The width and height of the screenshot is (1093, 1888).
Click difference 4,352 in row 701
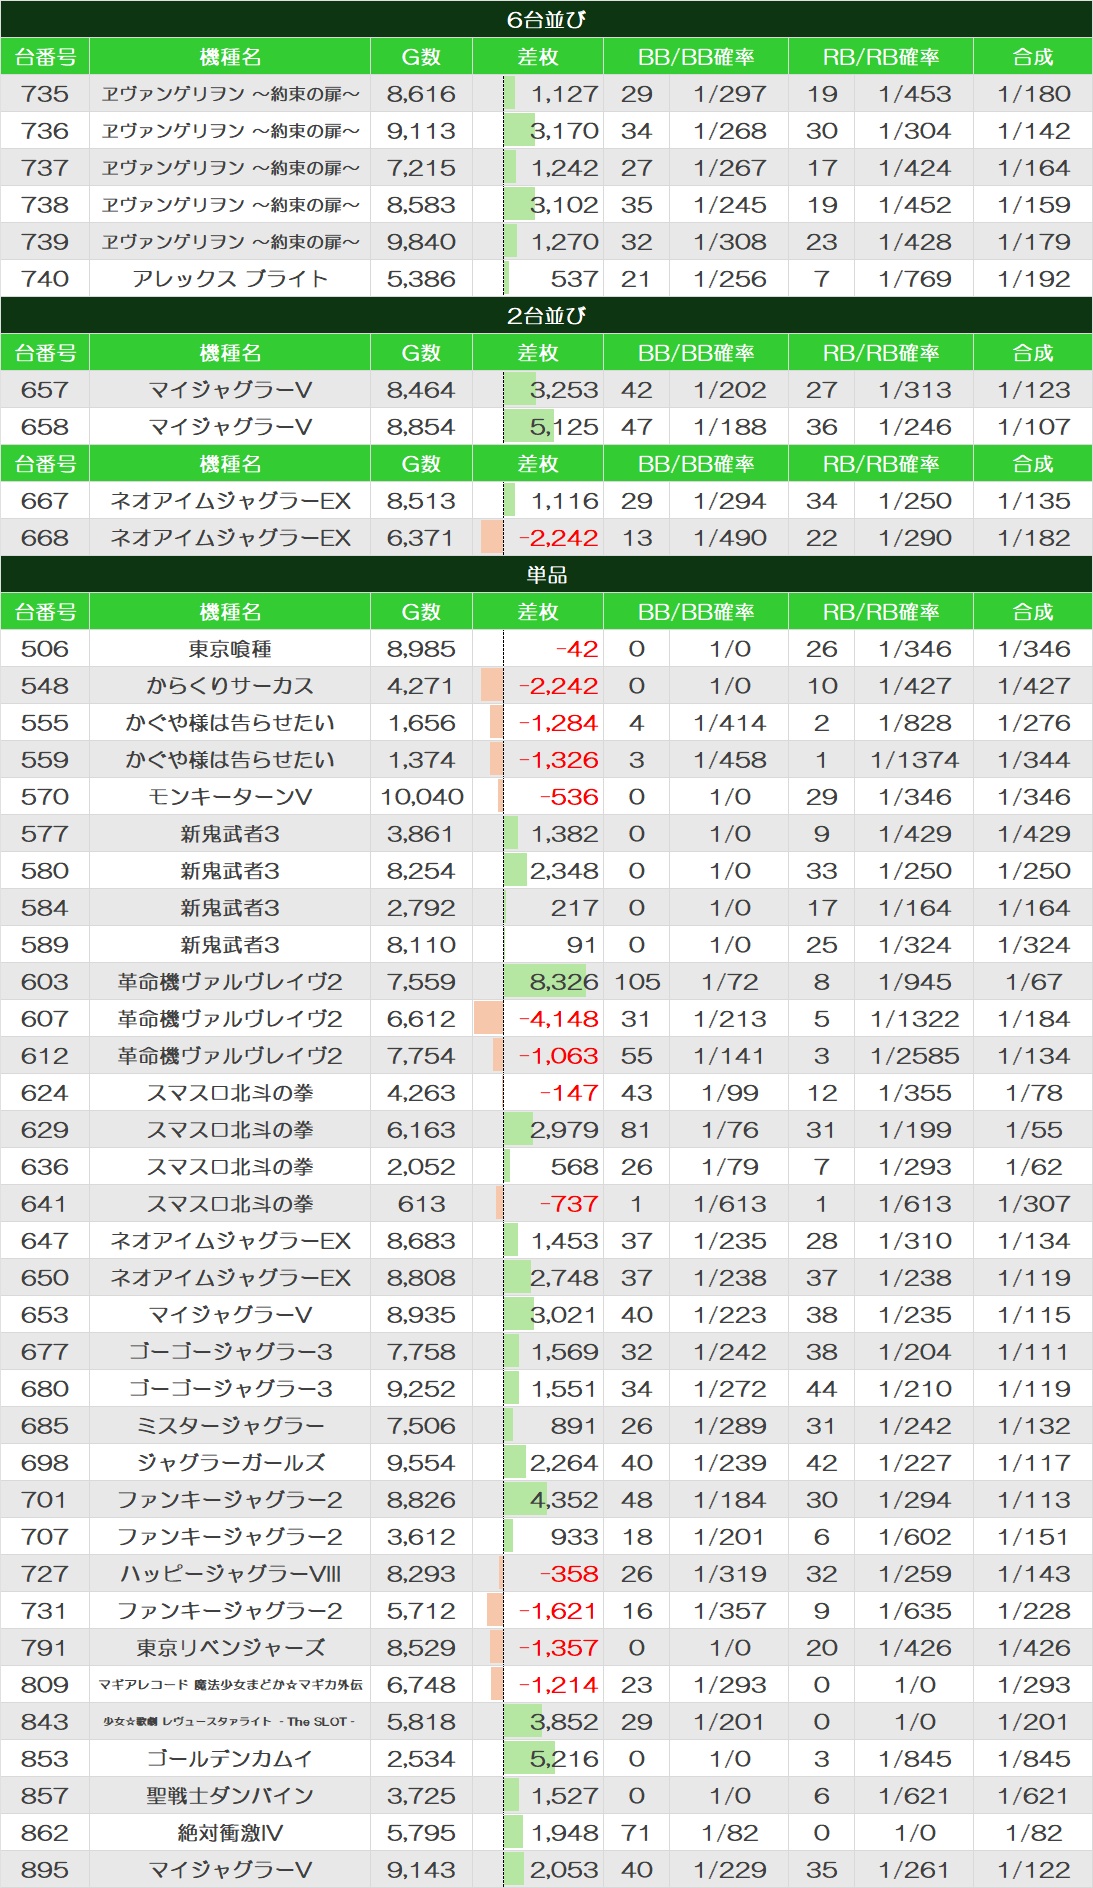coord(564,1500)
